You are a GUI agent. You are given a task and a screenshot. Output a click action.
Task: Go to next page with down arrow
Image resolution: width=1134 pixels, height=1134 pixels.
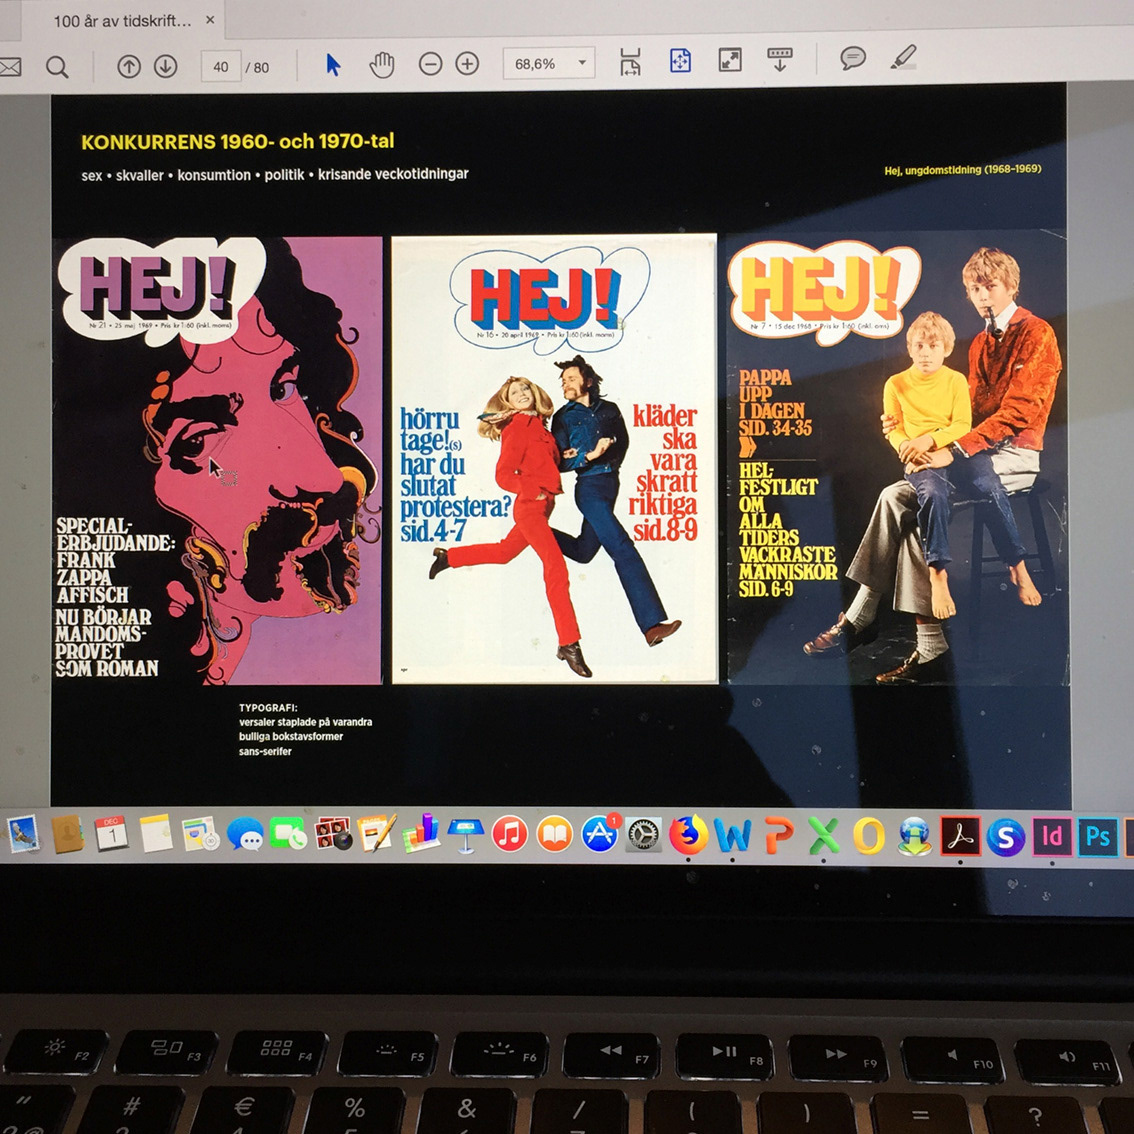pyautogui.click(x=166, y=67)
